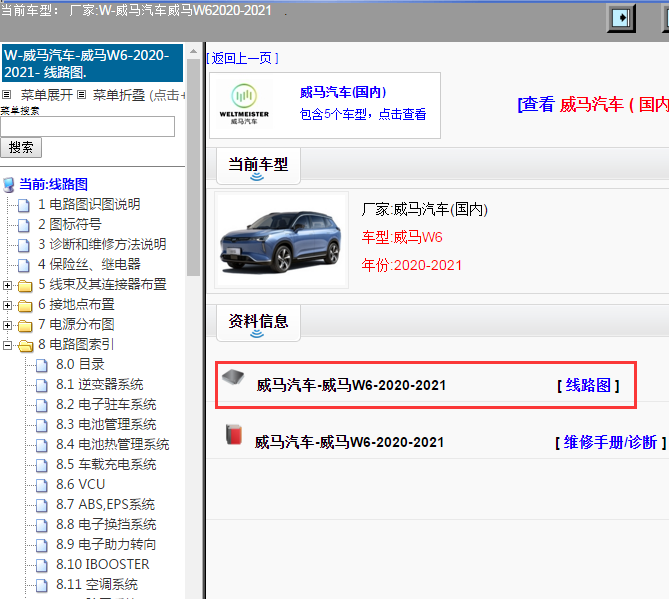Image resolution: width=669 pixels, height=599 pixels.
Task: Open 8.6 VCU
Action: coord(80,485)
